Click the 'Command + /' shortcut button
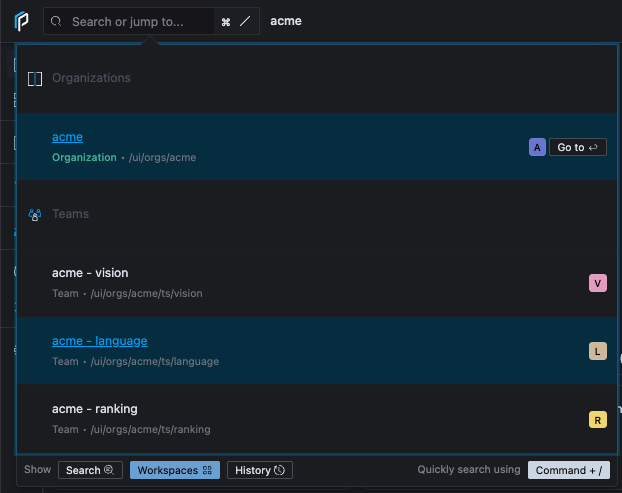The width and height of the screenshot is (622, 493). (x=568, y=470)
